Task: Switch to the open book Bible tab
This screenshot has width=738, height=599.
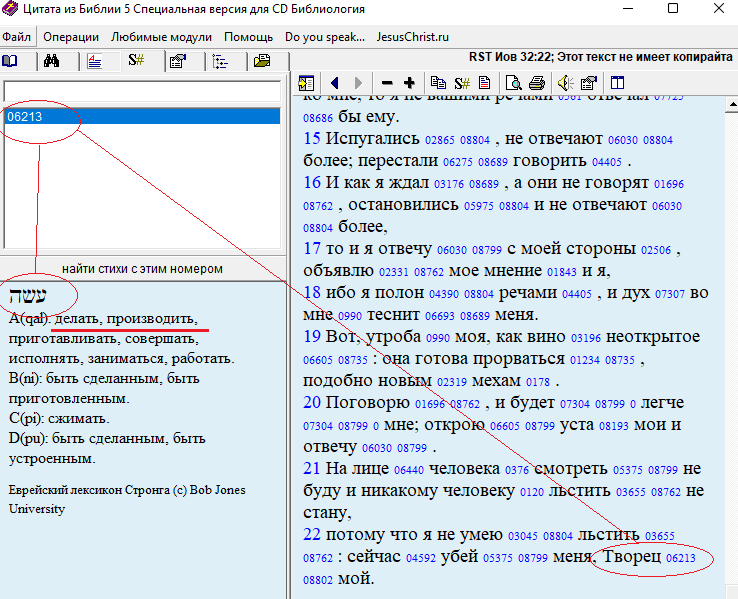Action: pos(11,61)
